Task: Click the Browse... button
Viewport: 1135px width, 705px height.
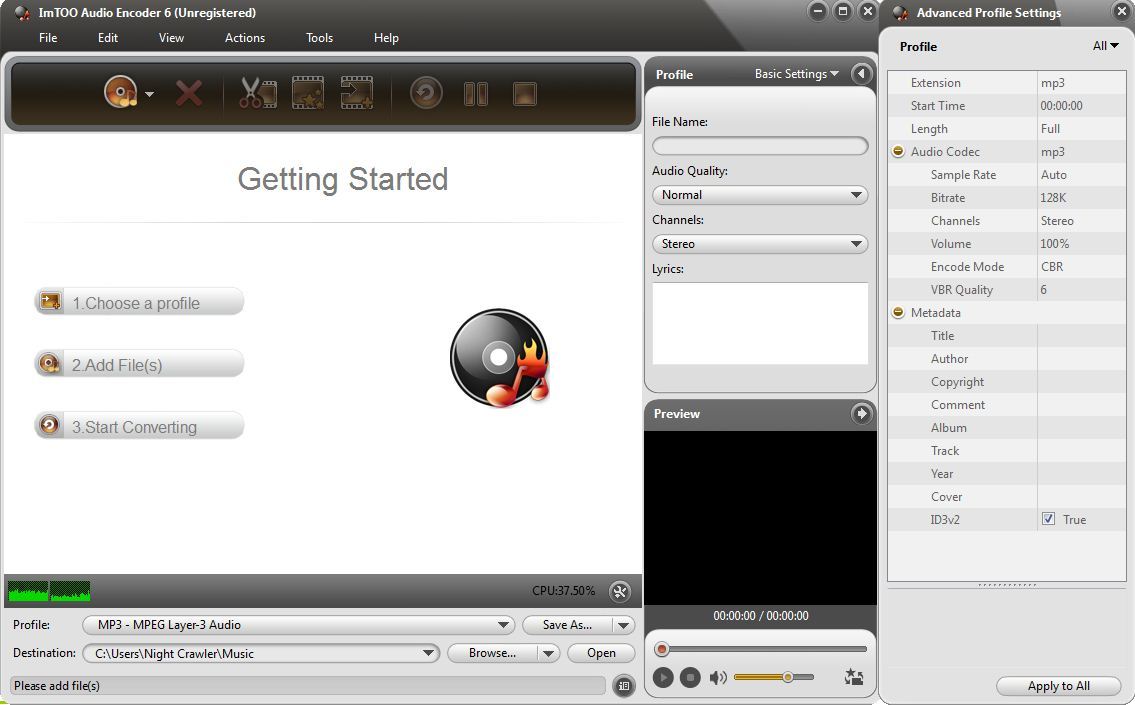Action: [x=493, y=654]
